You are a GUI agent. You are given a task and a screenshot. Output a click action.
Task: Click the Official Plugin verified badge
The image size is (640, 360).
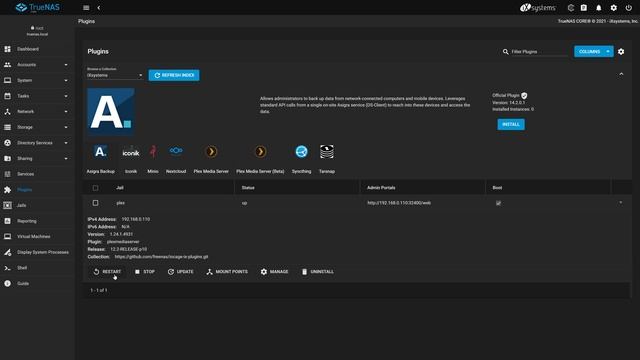point(524,96)
